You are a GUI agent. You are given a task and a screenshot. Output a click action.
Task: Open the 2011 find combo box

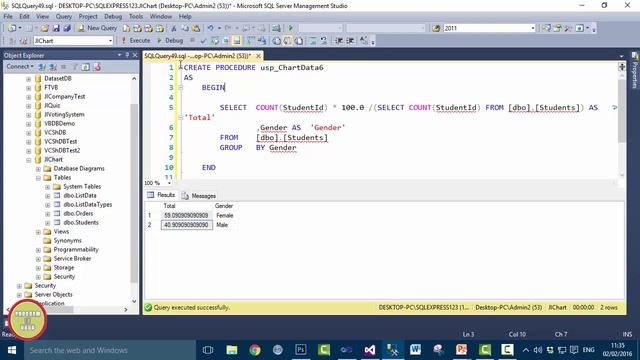pos(533,28)
